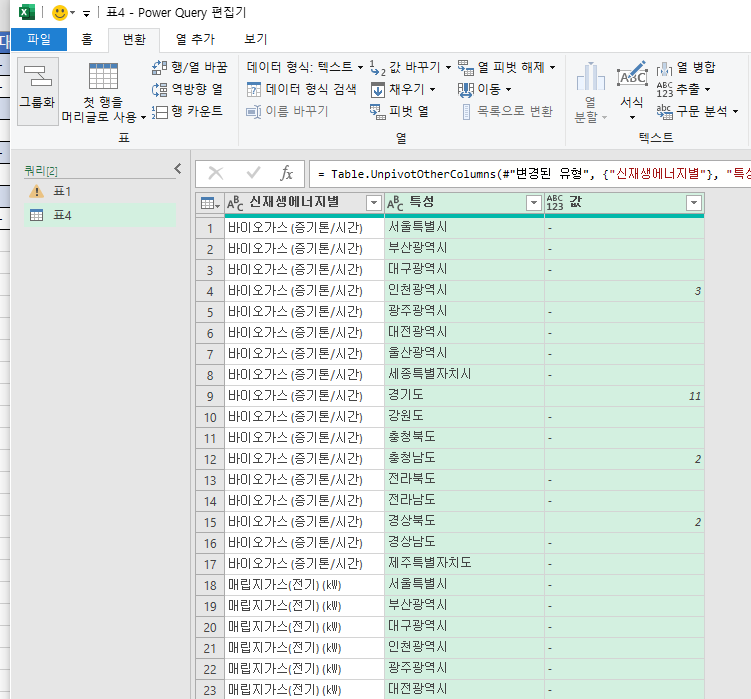751x699 pixels.
Task: Click Count Rows (행 카운트) icon
Action: (x=159, y=112)
